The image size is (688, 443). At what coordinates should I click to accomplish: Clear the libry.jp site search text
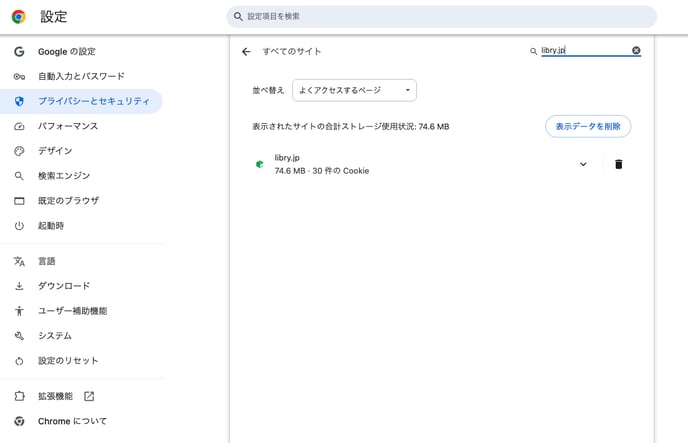coord(636,50)
